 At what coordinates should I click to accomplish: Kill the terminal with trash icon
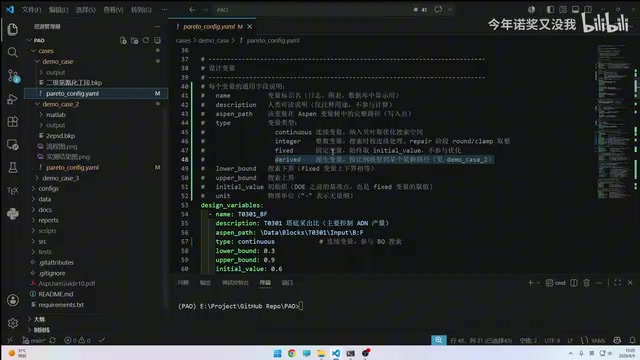[587, 282]
